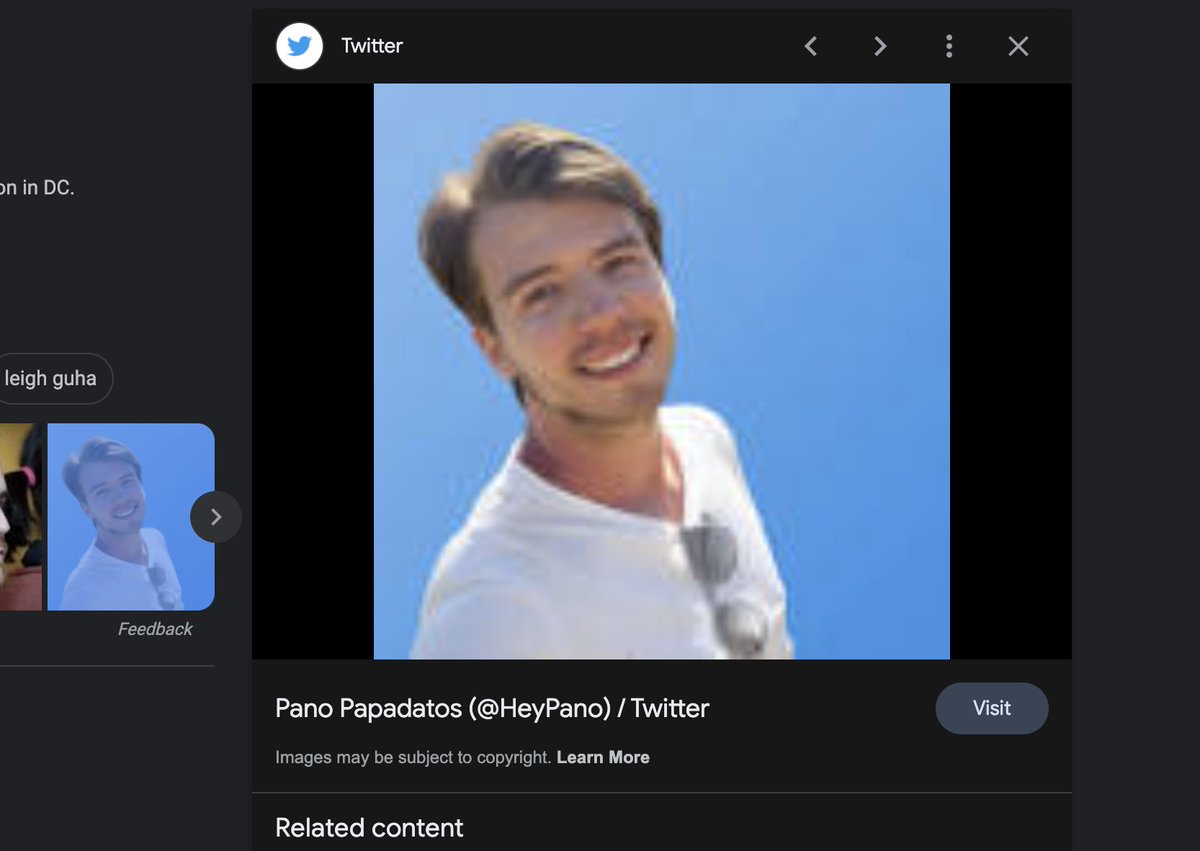Click the Feedback link
The height and width of the screenshot is (851, 1200).
[x=155, y=629]
